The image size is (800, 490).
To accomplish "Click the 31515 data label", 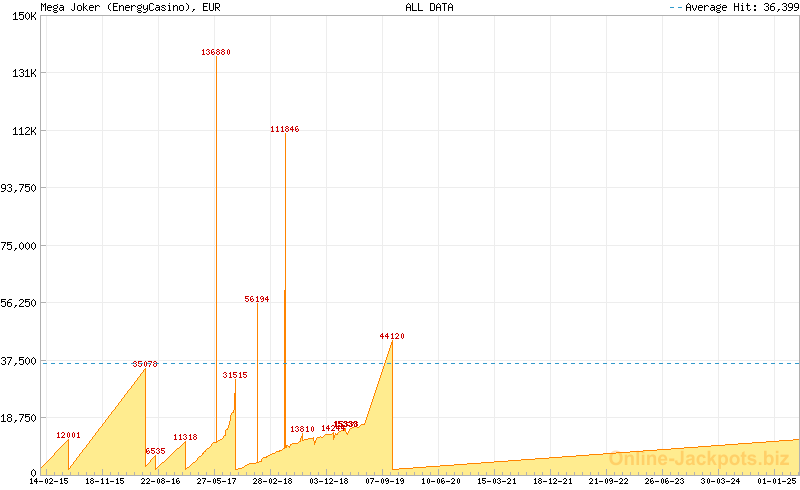I will pyautogui.click(x=235, y=375).
